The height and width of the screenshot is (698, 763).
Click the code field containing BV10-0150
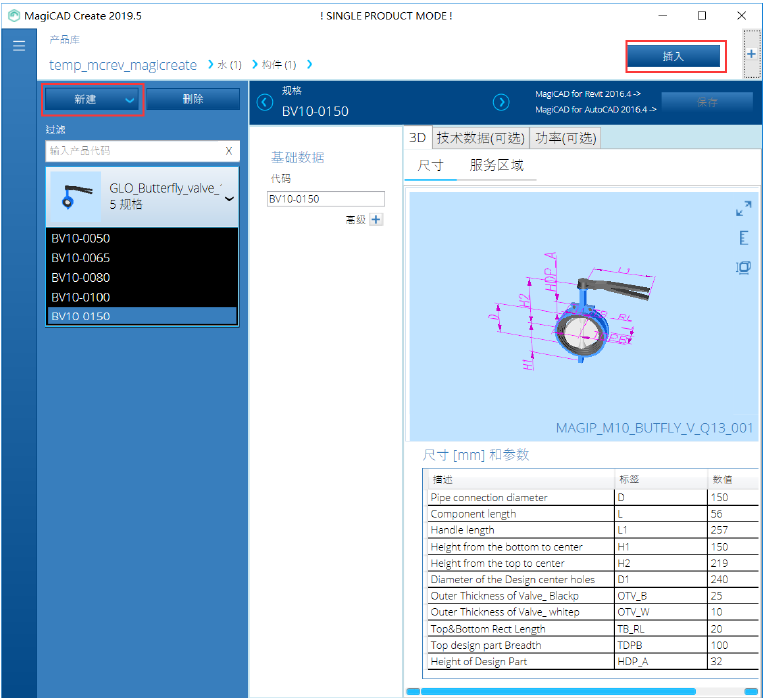coord(326,199)
